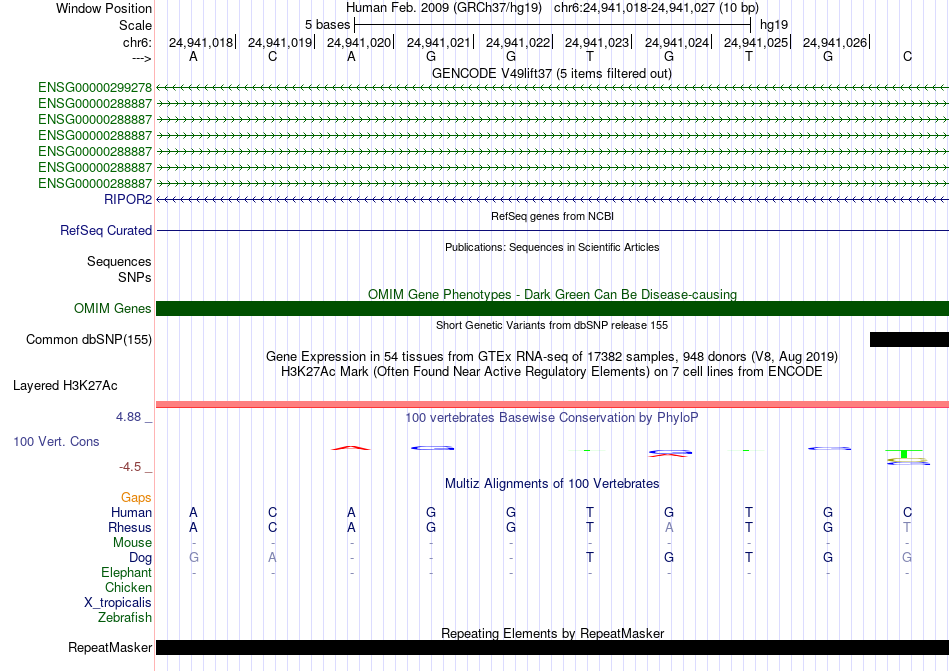Select the Layered H3K27Ac track label

click(65, 386)
